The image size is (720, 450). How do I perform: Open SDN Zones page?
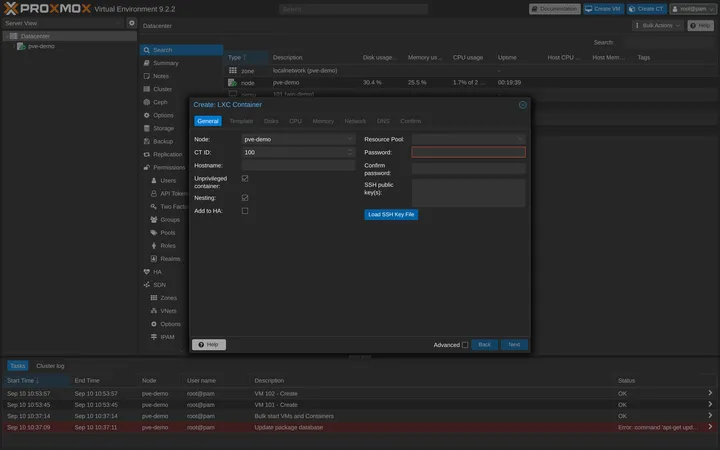point(169,298)
